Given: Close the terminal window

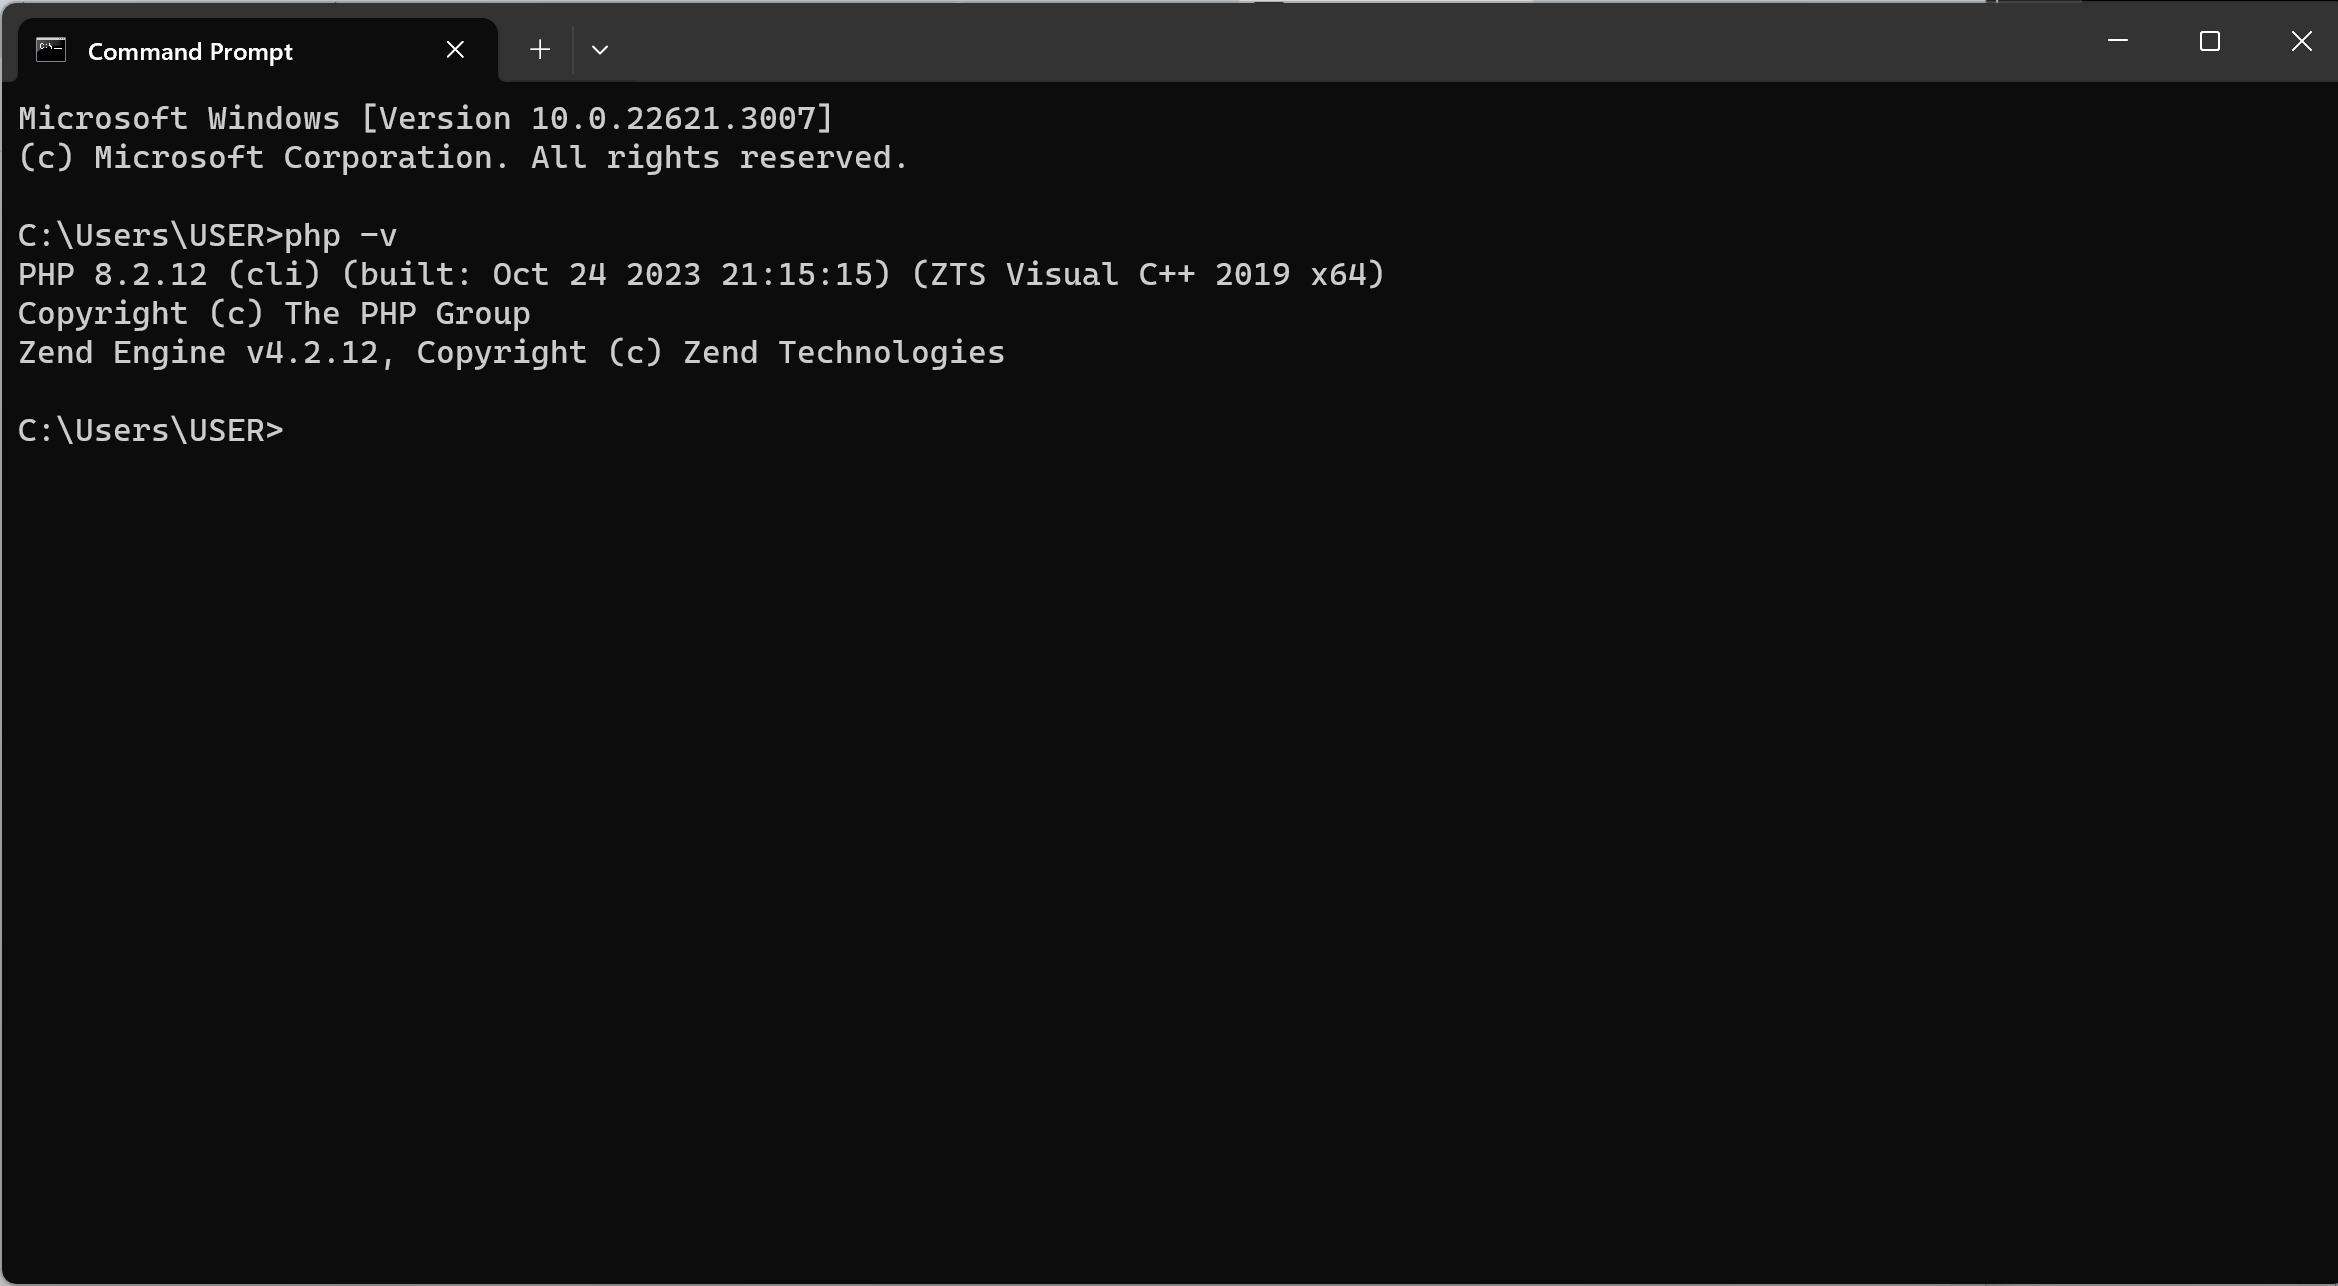Looking at the screenshot, I should click(x=2301, y=41).
